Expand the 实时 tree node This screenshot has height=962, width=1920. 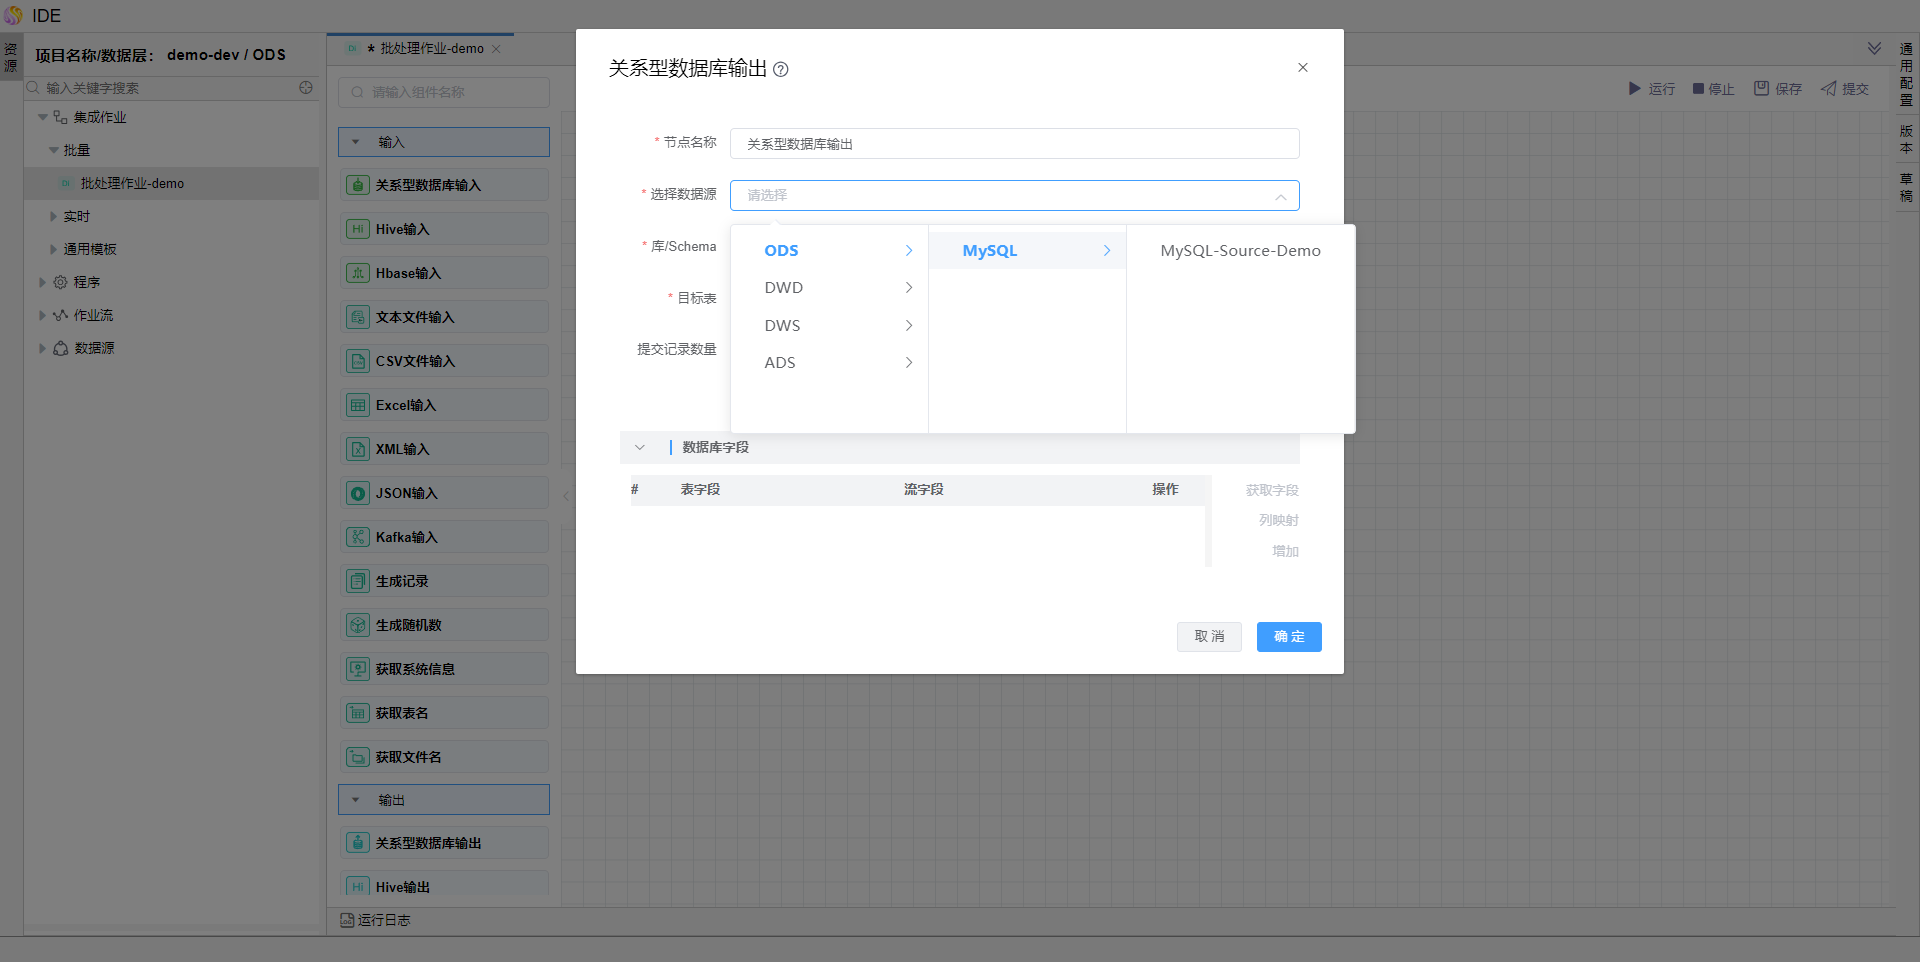click(54, 217)
